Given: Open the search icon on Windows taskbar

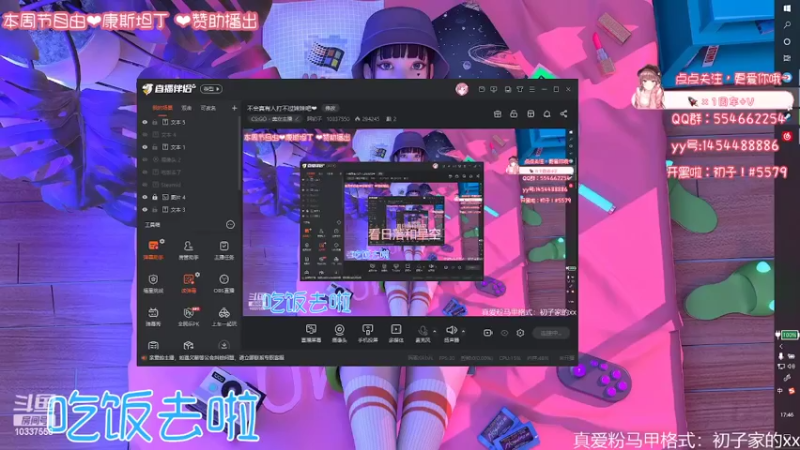Looking at the screenshot, I should point(787,25).
